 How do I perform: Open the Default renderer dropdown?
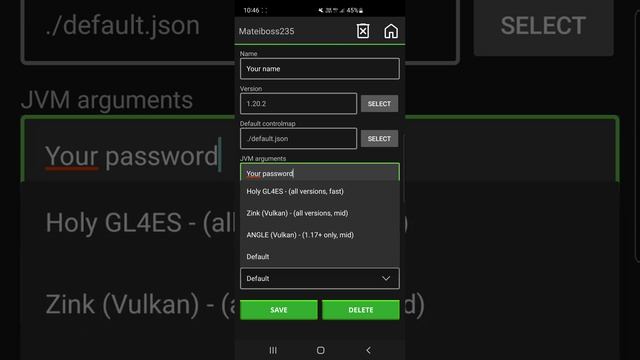coord(320,278)
